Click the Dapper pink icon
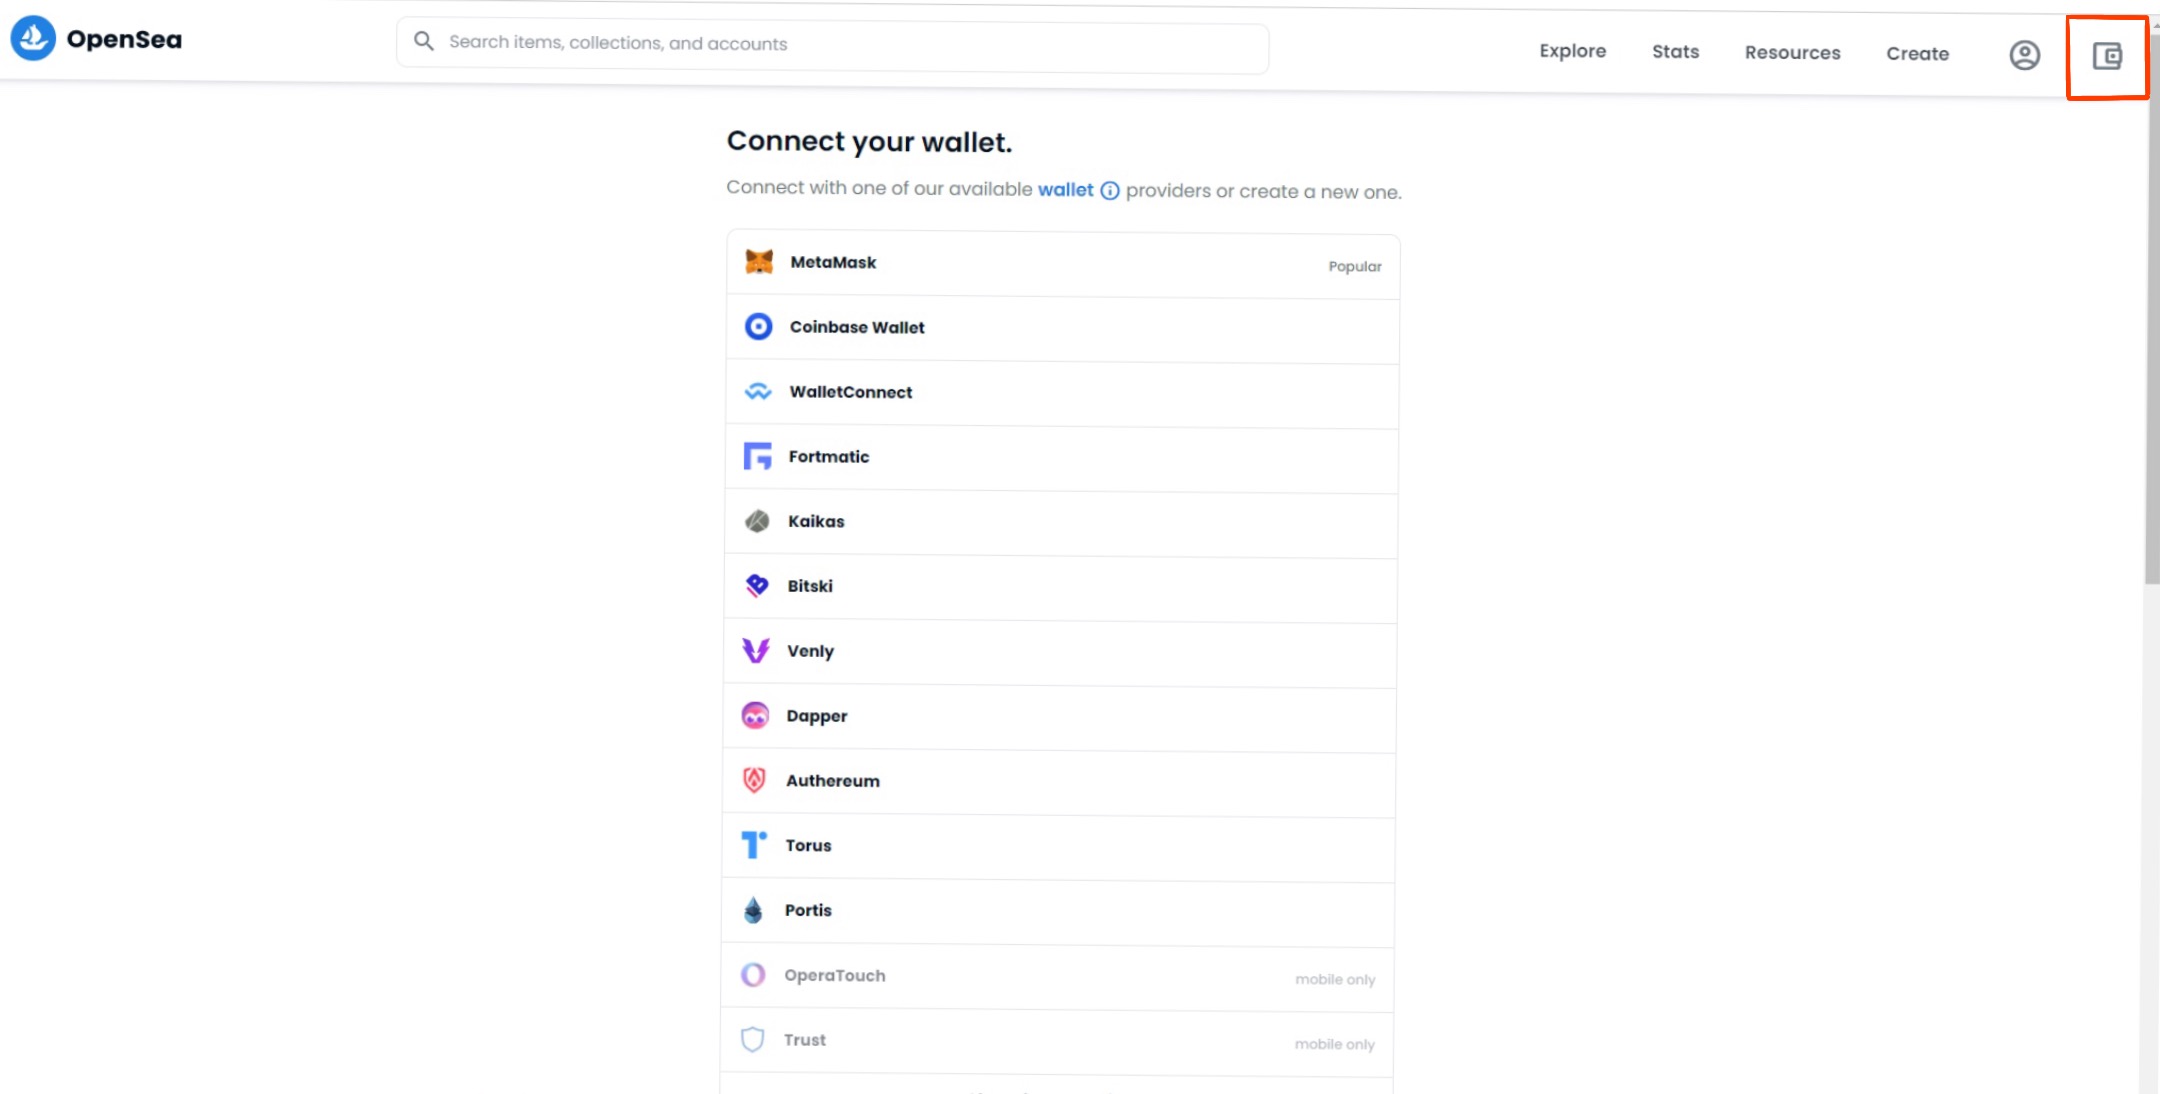This screenshot has width=2160, height=1094. (755, 715)
